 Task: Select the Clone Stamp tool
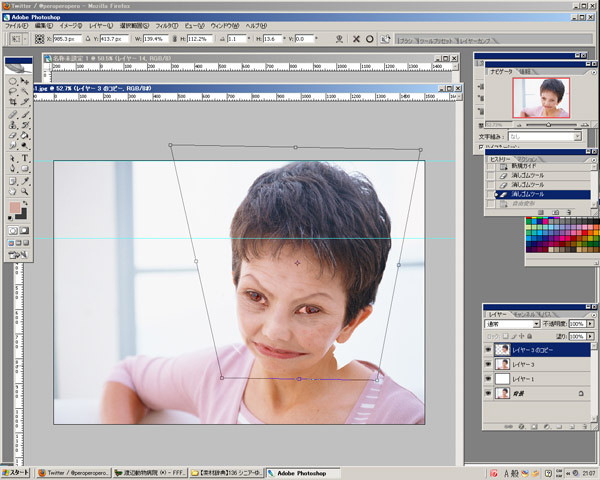[x=13, y=125]
